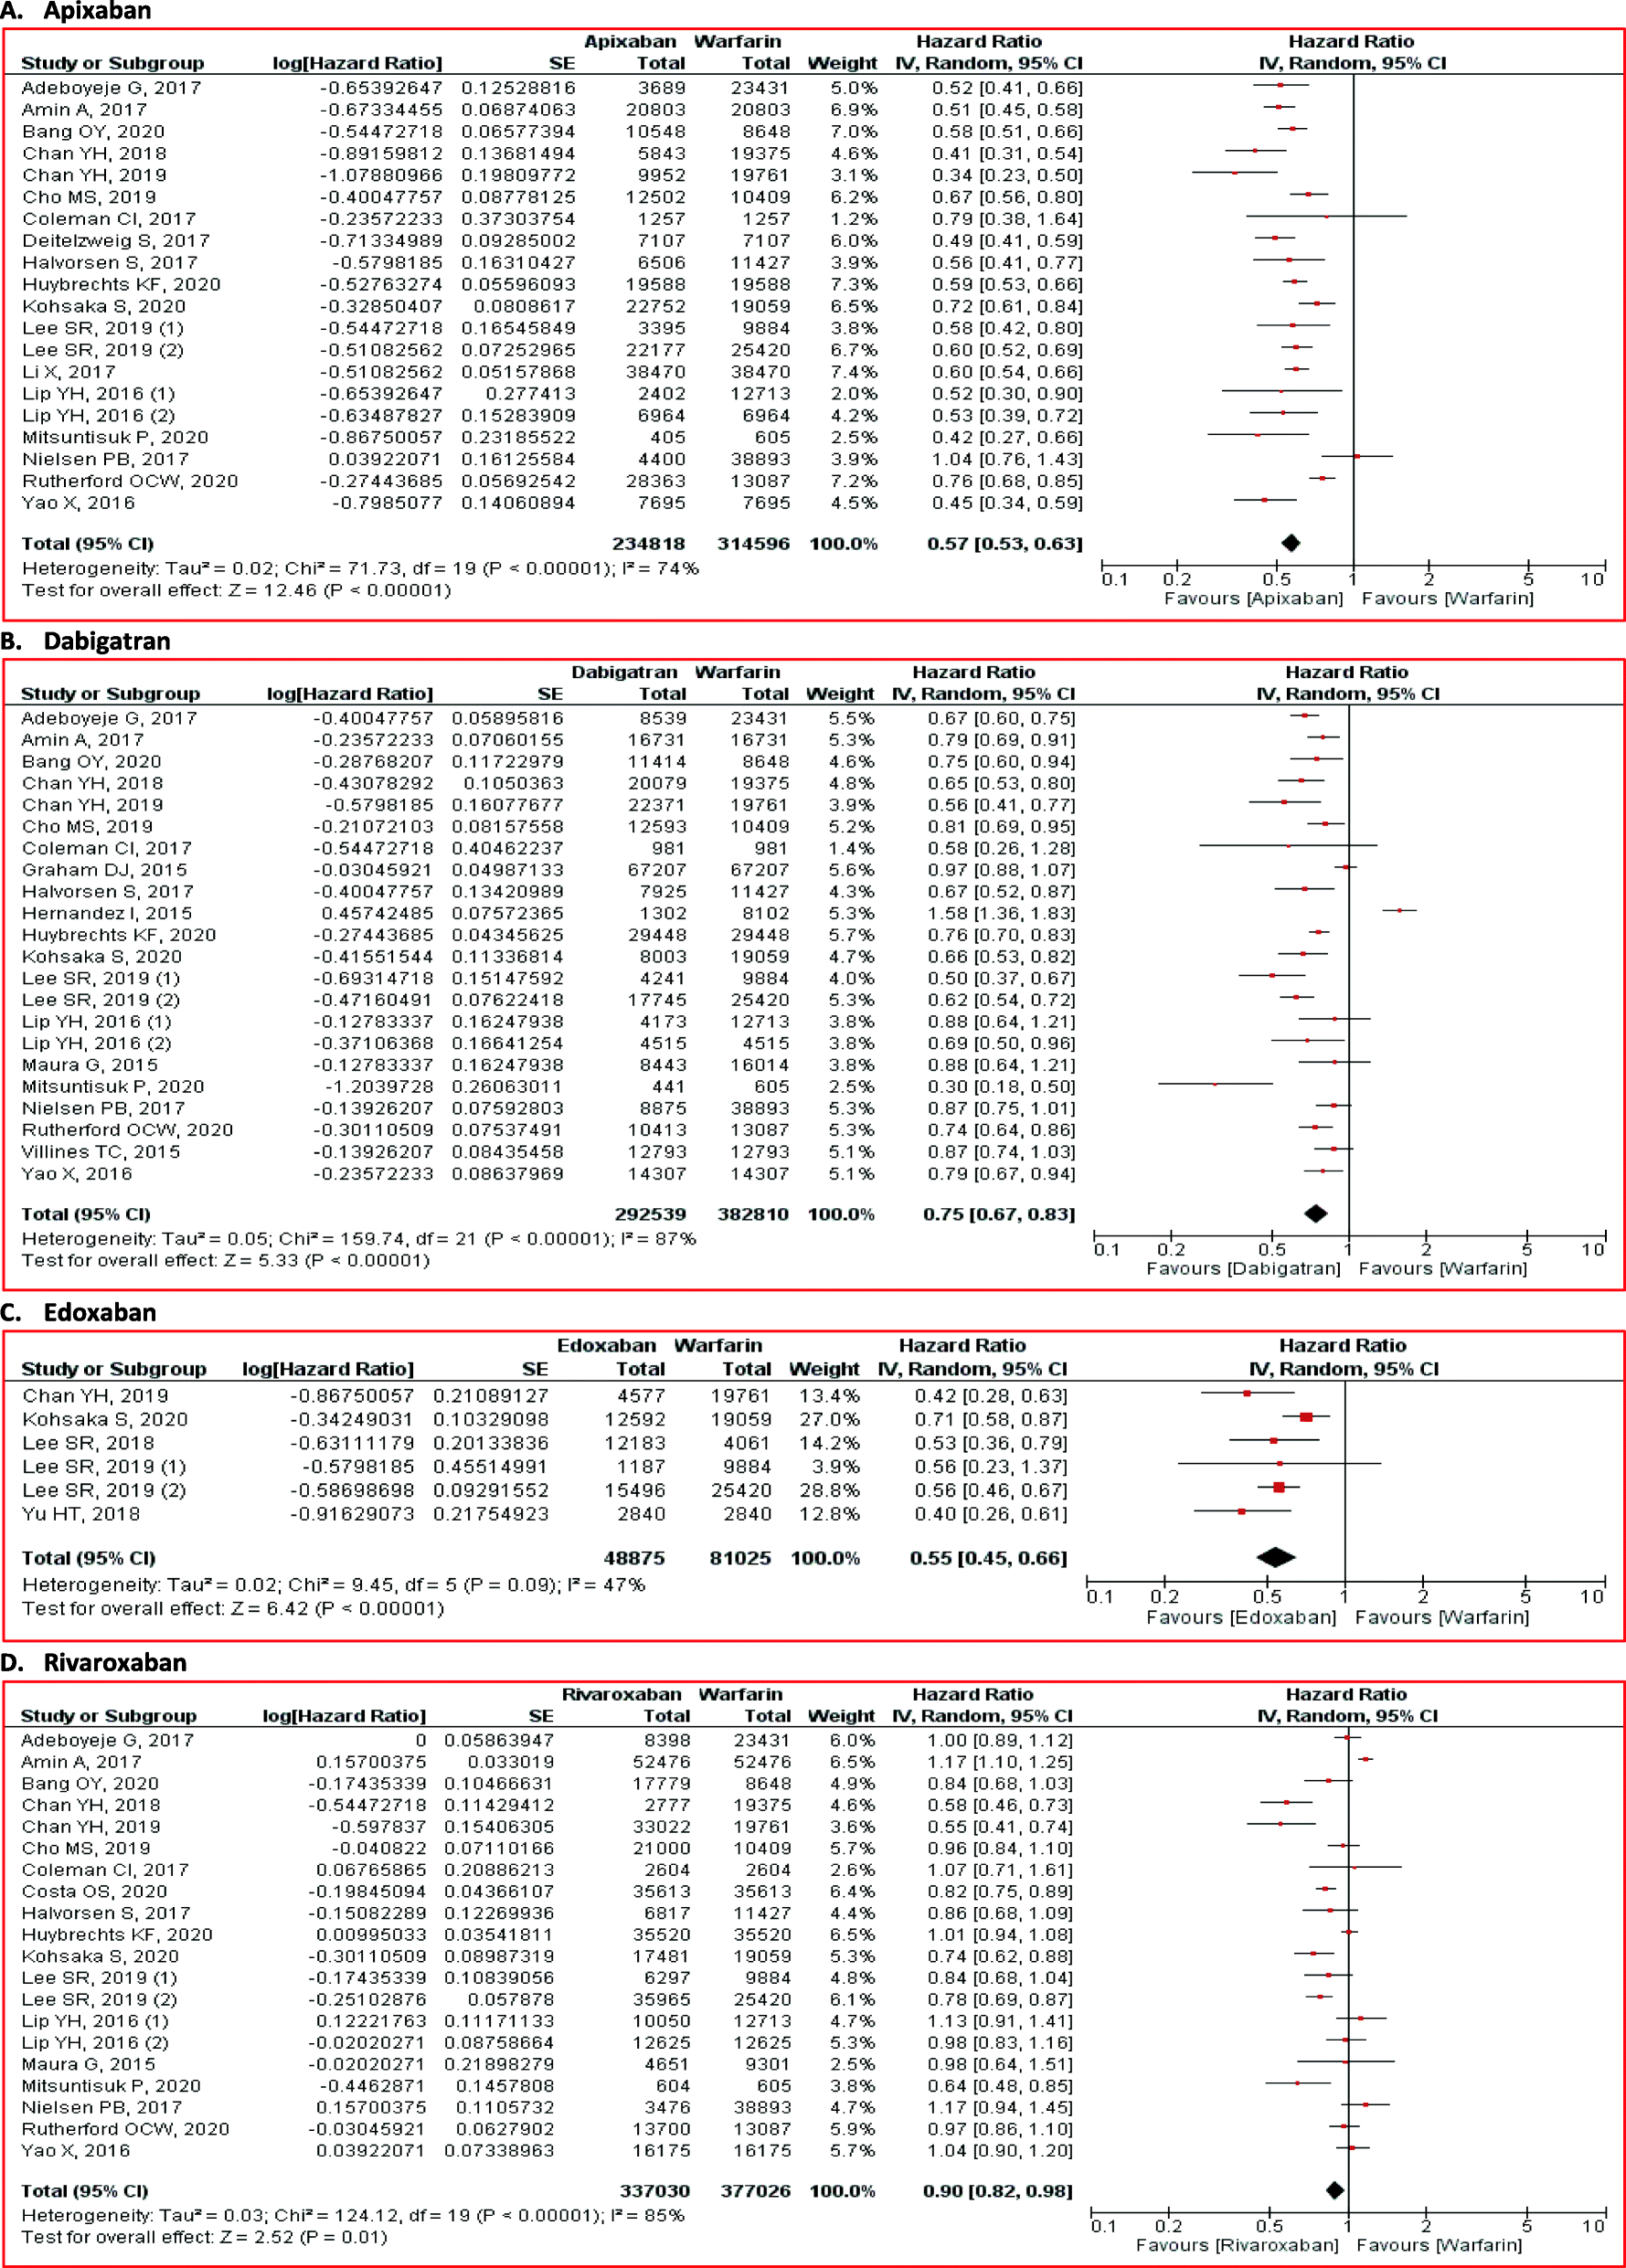Click the Apixaban pooled estimate diamond
The width and height of the screenshot is (1626, 2268).
coord(1291,543)
